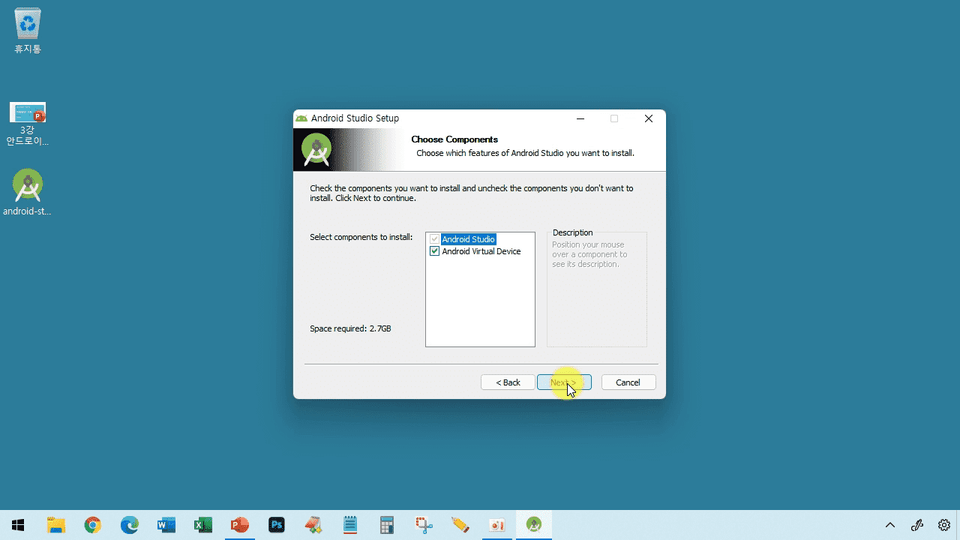Launch Photoshop from the taskbar
Viewport: 960px width, 540px height.
point(276,525)
